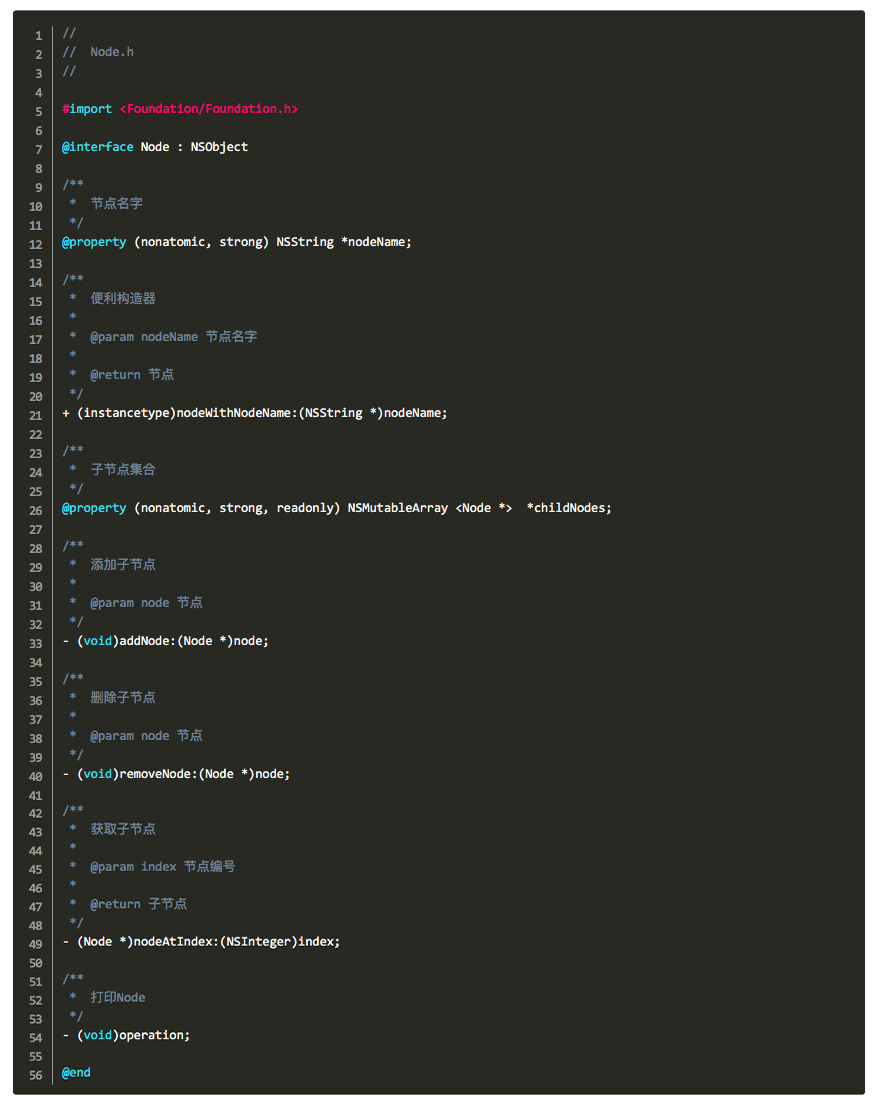Click the Node.h comment on line 2
This screenshot has width=878, height=1108.
click(111, 52)
